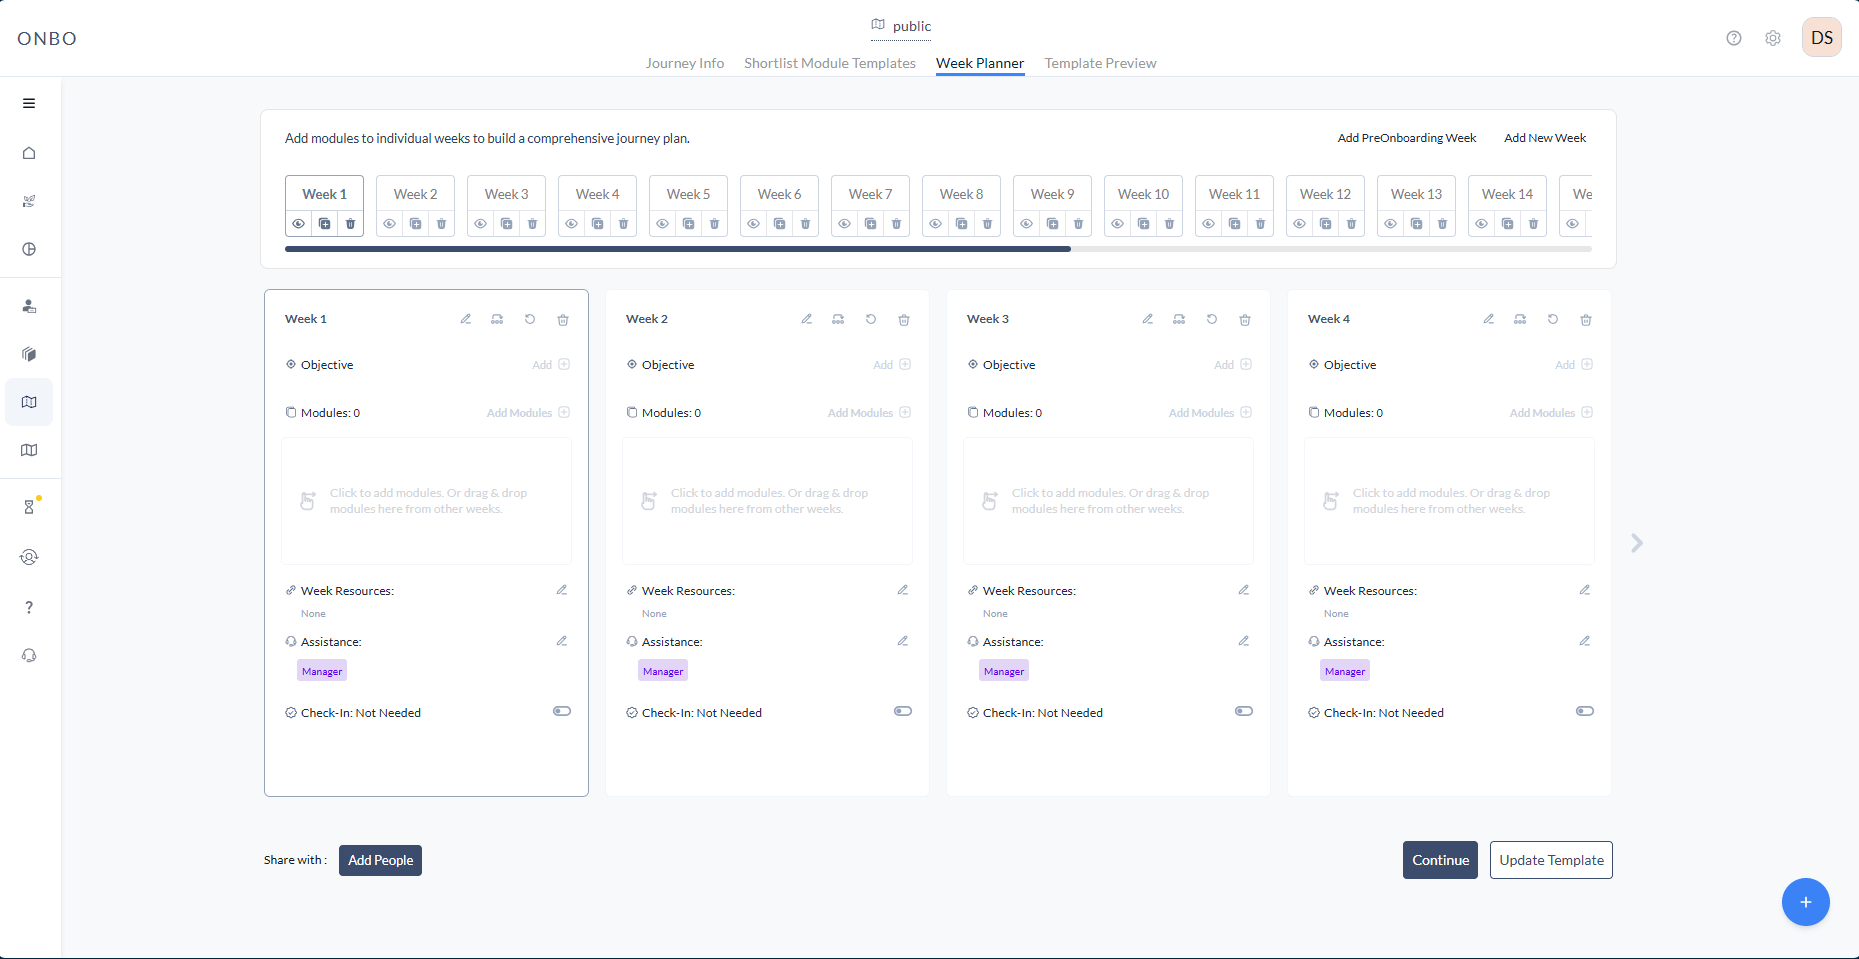Reset Week 3 card with refresh icon
The height and width of the screenshot is (959, 1859).
click(x=1212, y=320)
